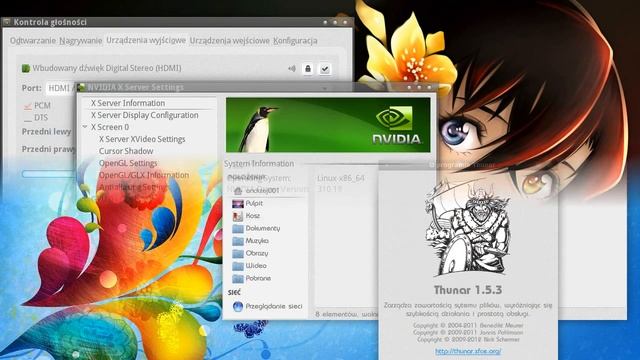The width and height of the screenshot is (640, 360).
Task: Click the Przeglądanie sieci network globe icon
Action: click(x=238, y=307)
